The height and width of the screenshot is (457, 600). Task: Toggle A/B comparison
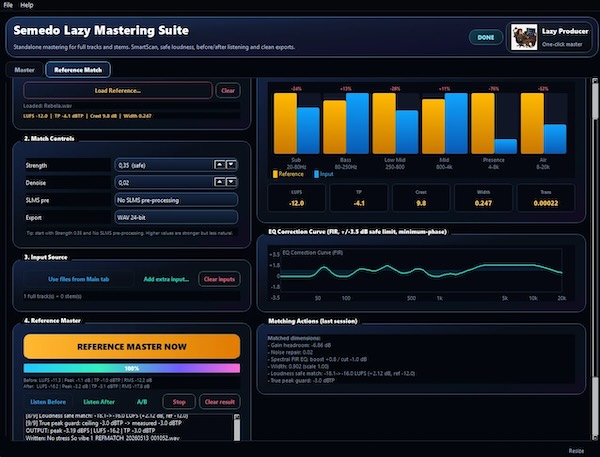click(142, 402)
